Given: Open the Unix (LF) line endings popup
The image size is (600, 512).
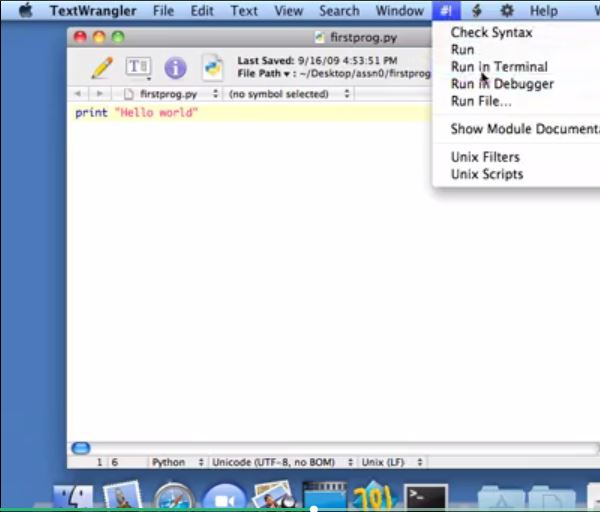Looking at the screenshot, I should click(x=392, y=462).
